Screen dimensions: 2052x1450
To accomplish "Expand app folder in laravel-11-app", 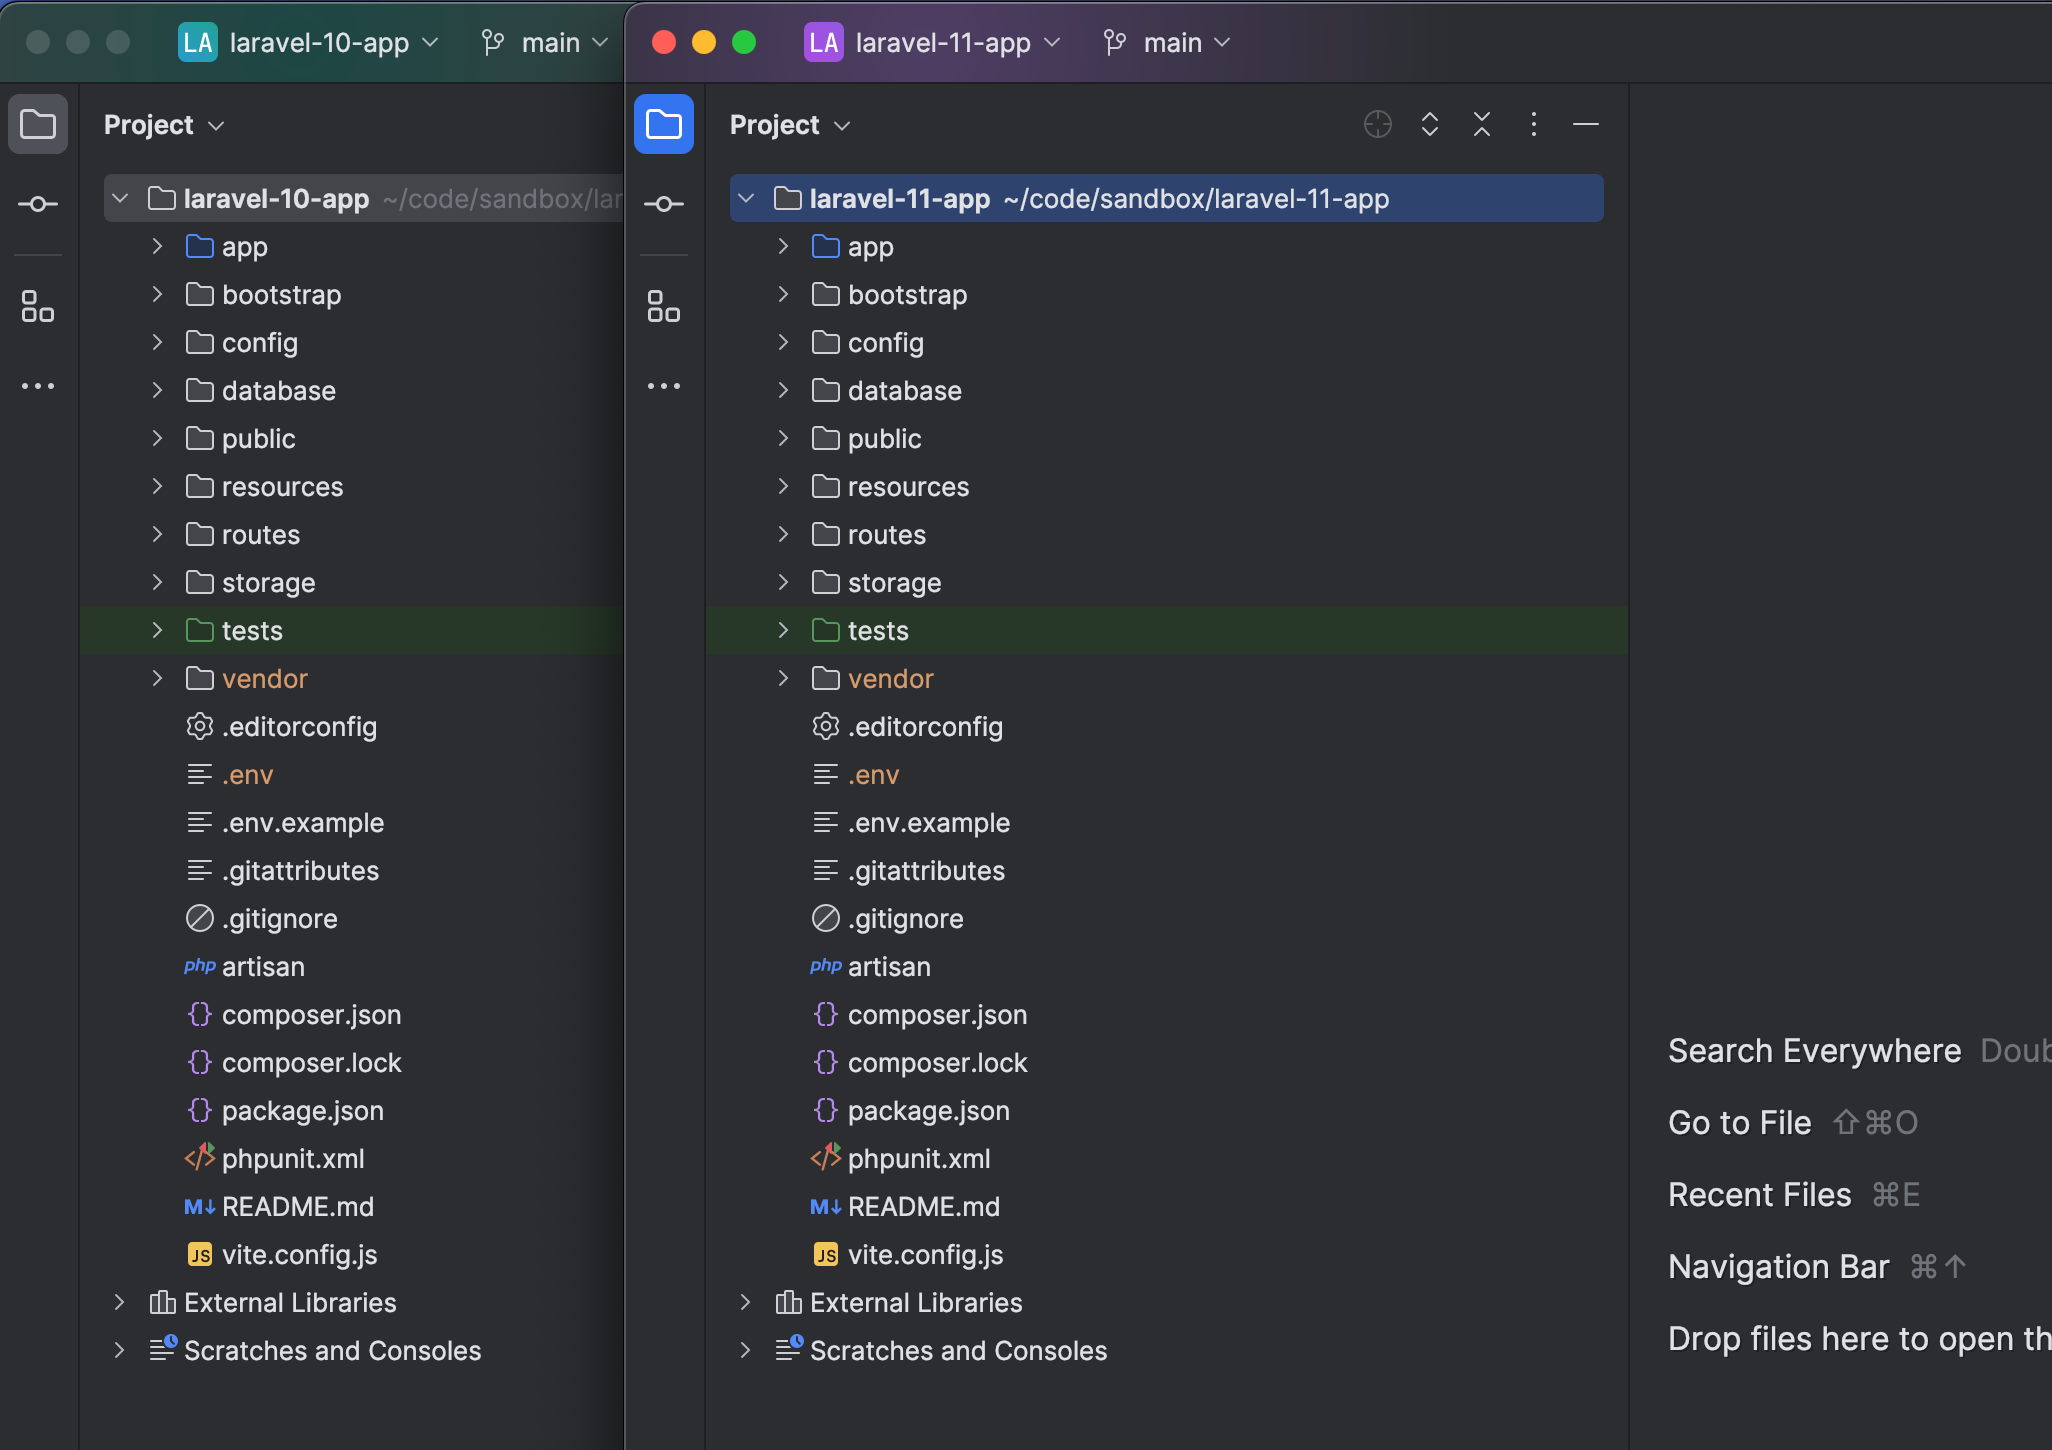I will [x=784, y=246].
